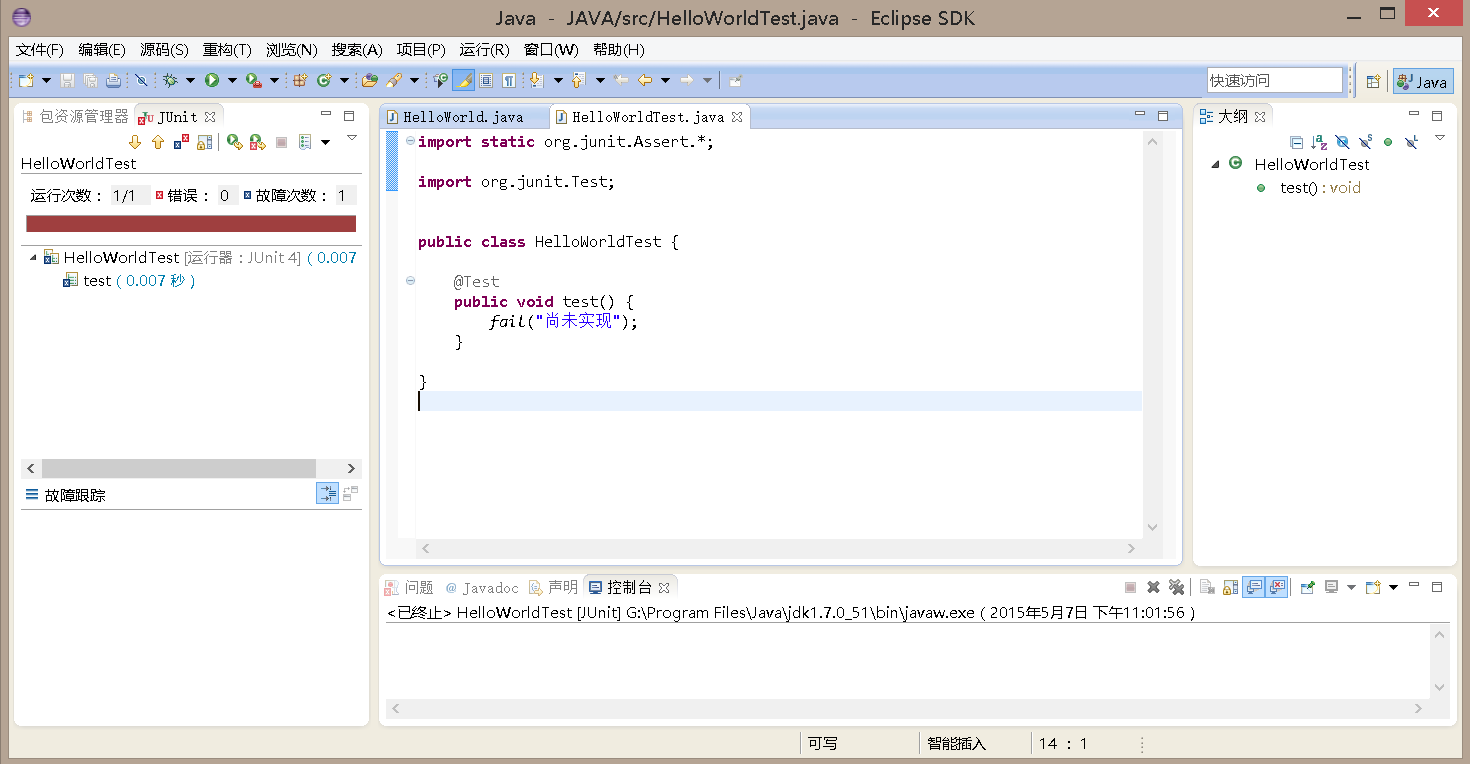The image size is (1470, 764).
Task: Click the Debug bug icon
Action: (170, 80)
